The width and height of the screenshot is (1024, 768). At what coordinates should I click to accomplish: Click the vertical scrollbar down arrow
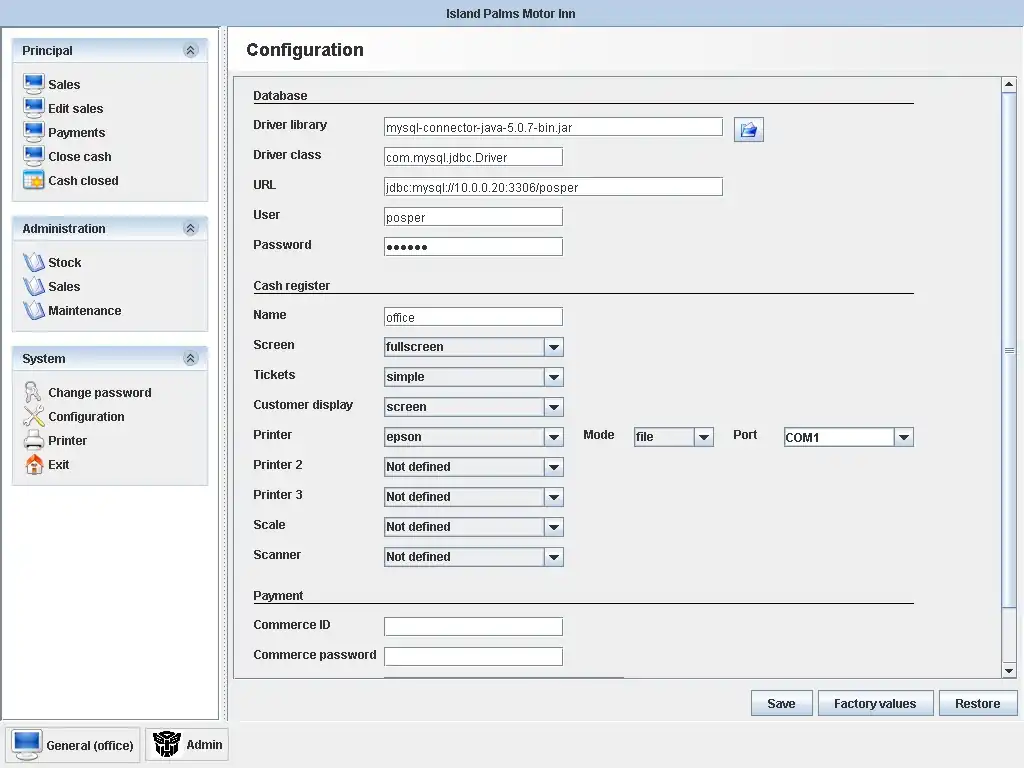pos(1008,670)
